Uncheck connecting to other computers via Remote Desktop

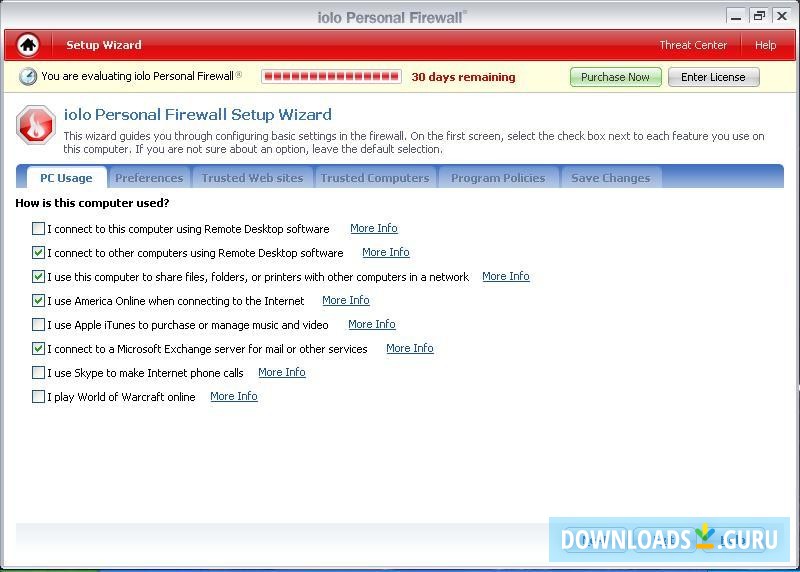pos(38,253)
